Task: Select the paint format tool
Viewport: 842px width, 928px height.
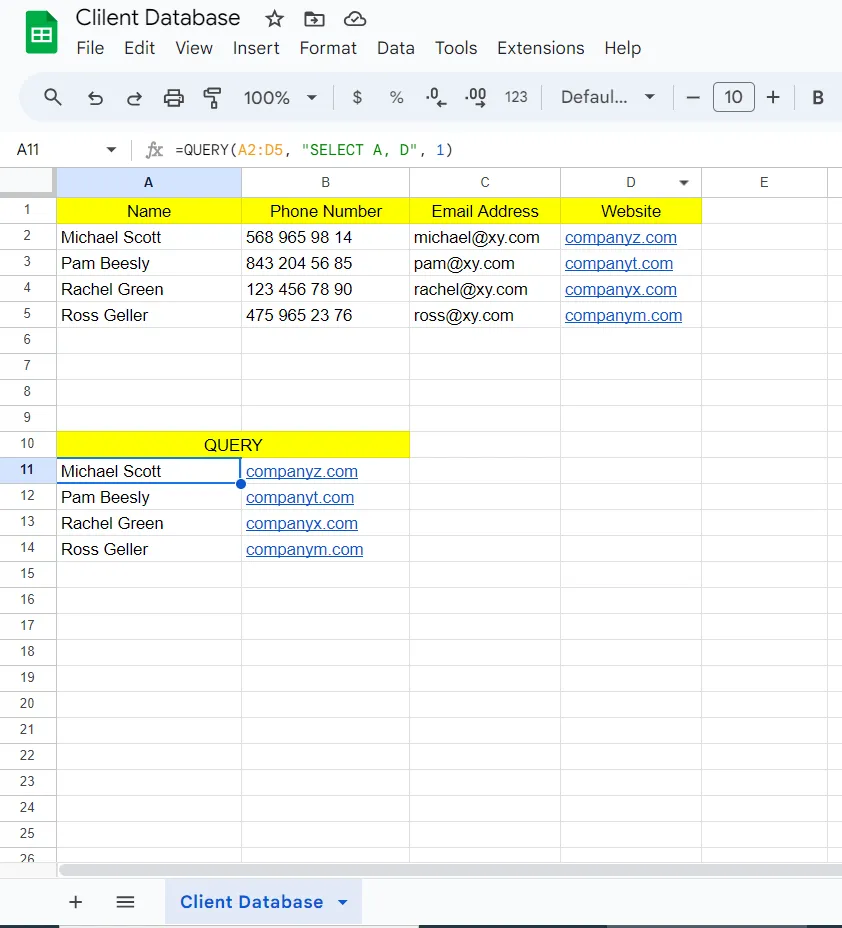Action: point(212,98)
